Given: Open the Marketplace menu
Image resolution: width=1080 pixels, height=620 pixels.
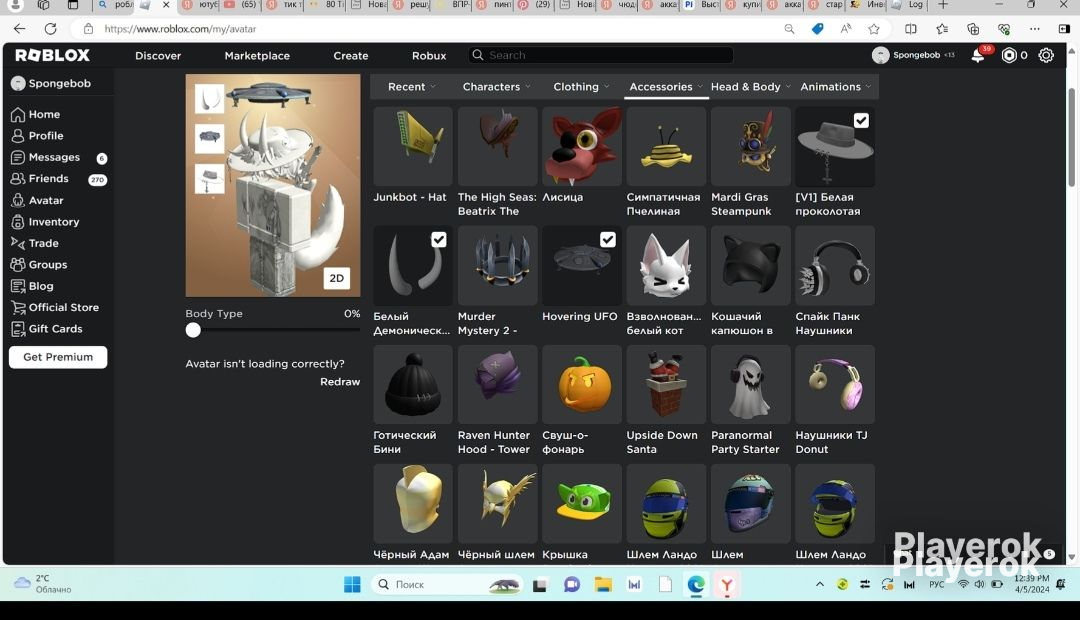Looking at the screenshot, I should [257, 56].
